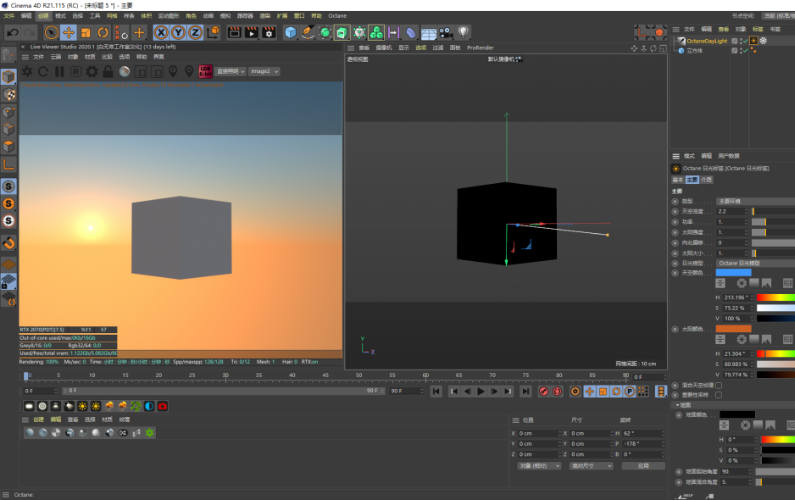Click the render sphere in Live Viewer

(126, 71)
